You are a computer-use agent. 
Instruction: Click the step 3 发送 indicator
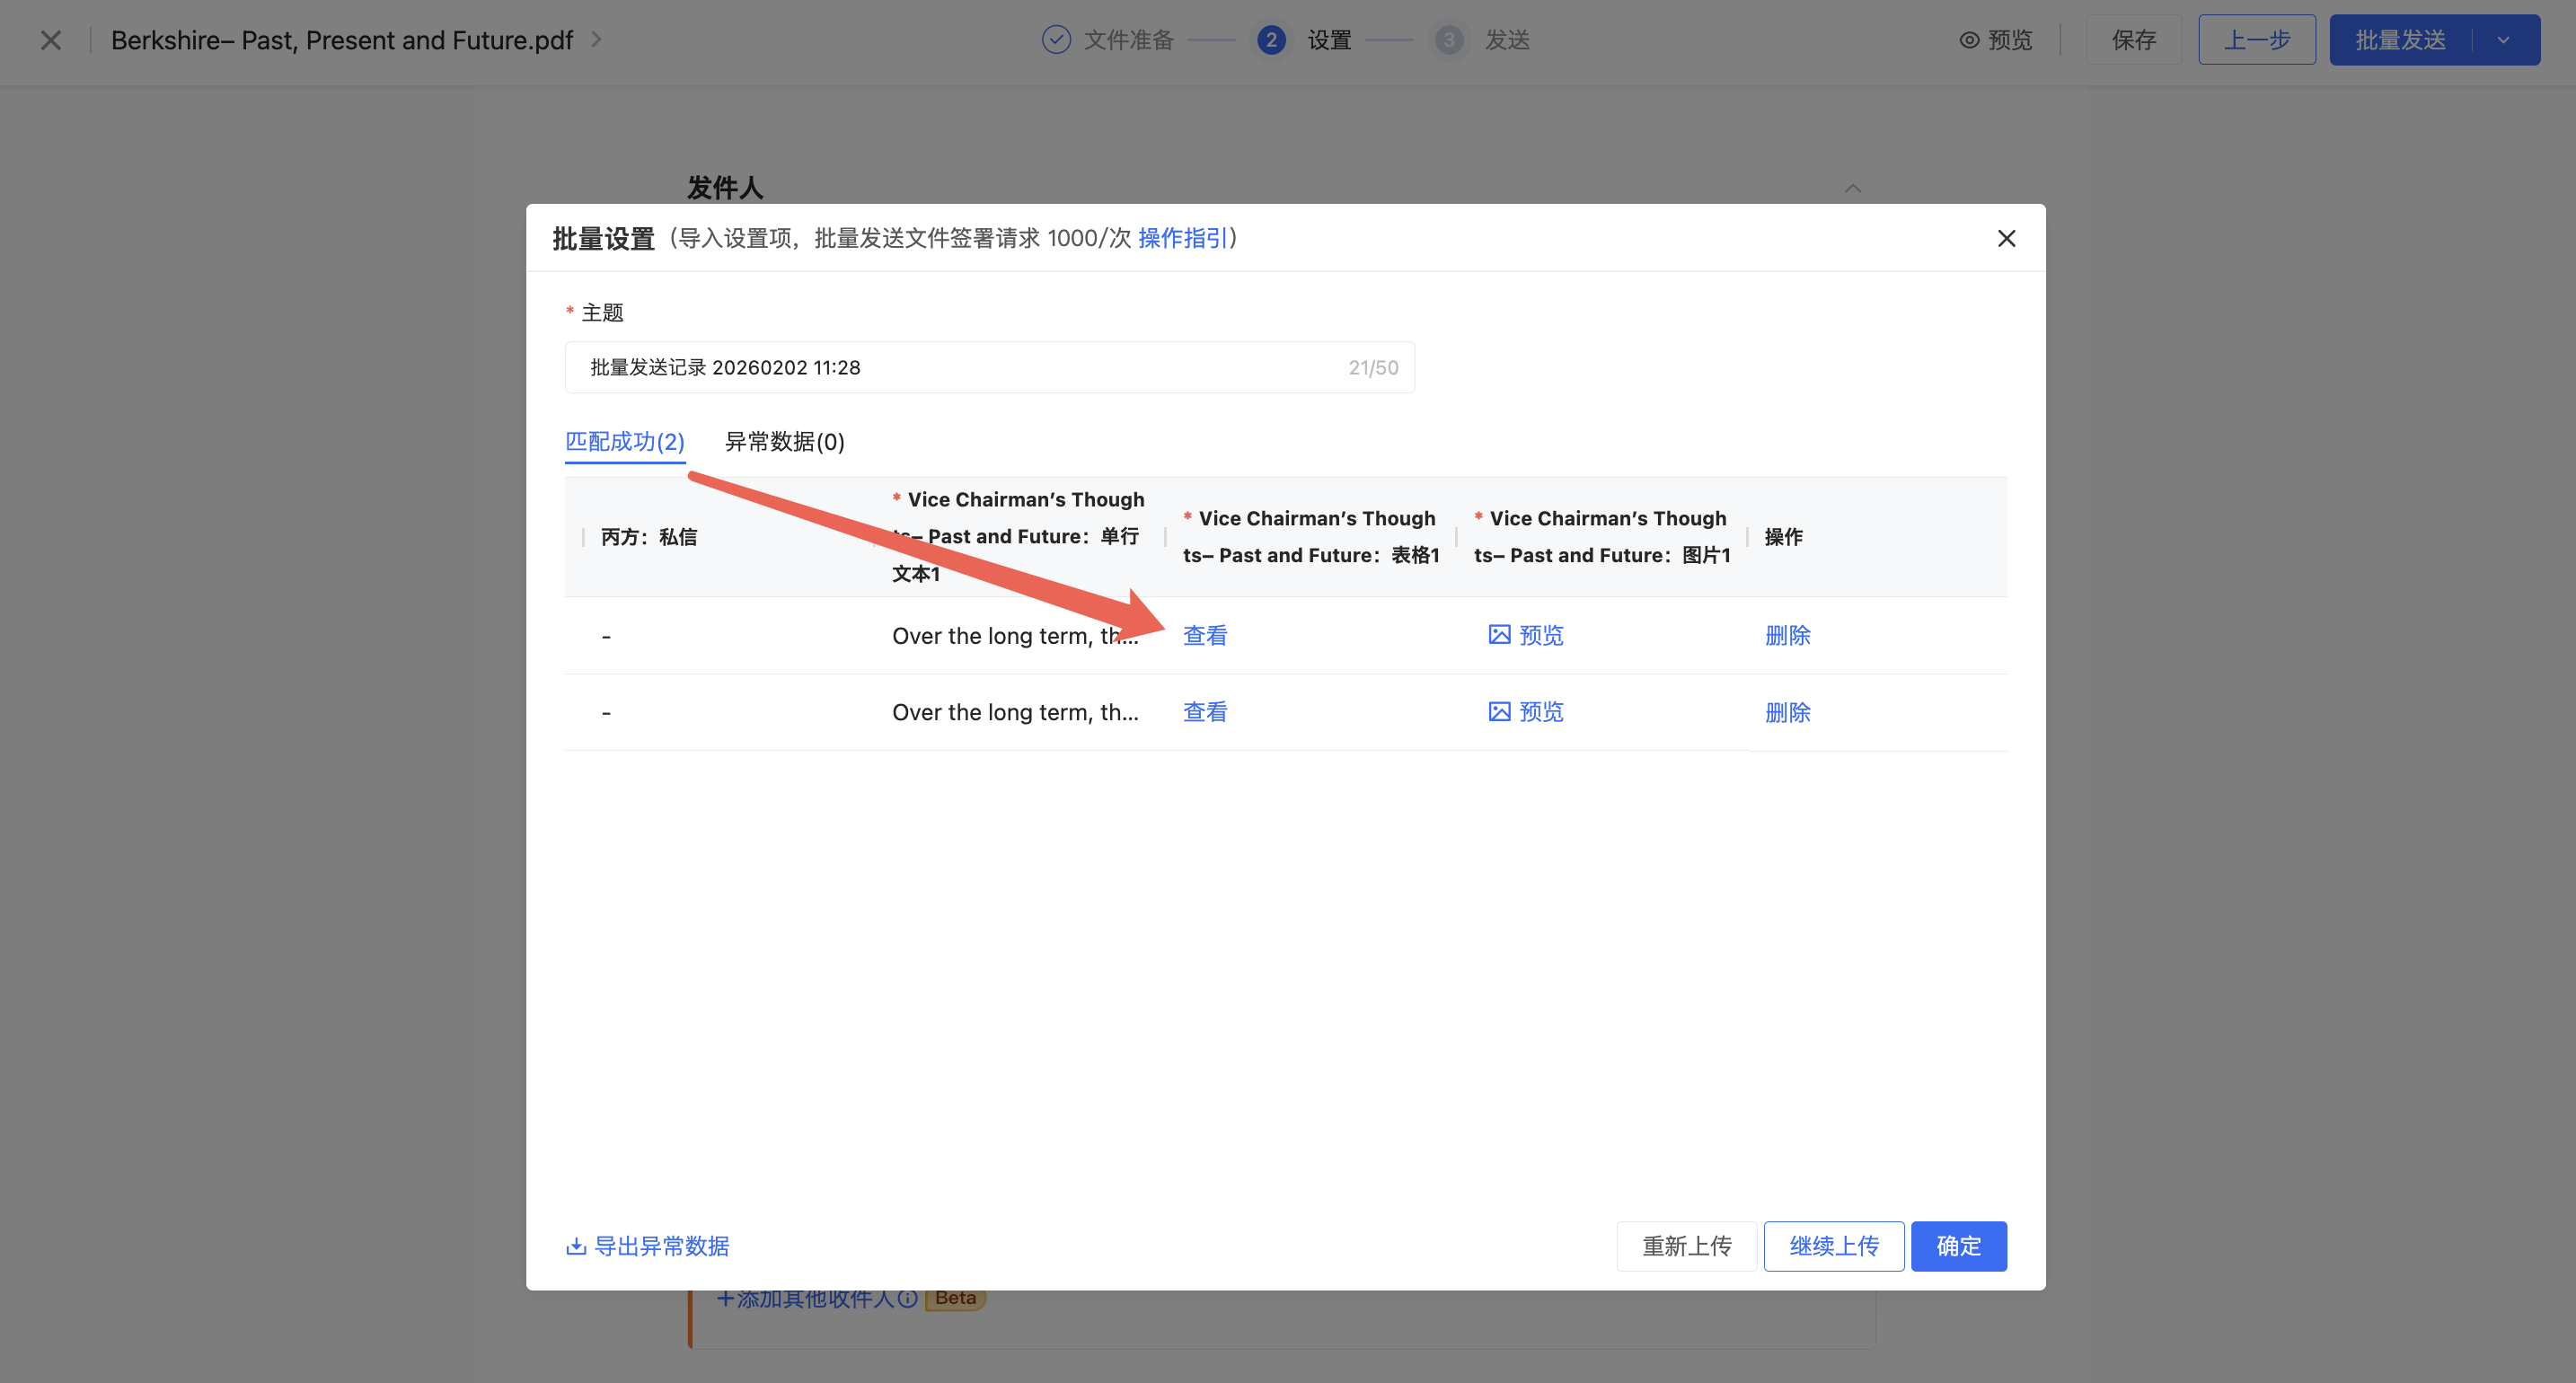point(1449,40)
